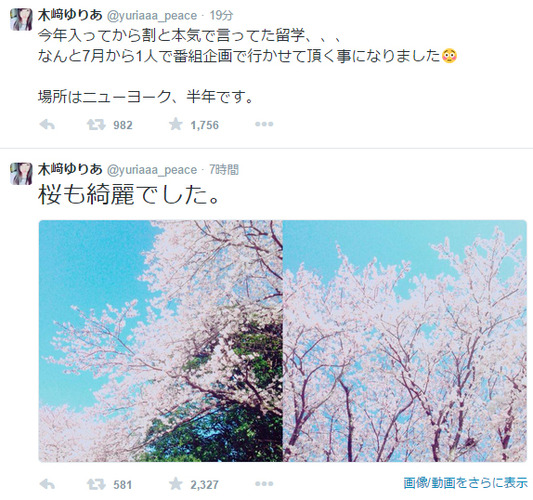Open more options on the sakura tweet
Image resolution: width=533 pixels, height=500 pixels.
264,484
